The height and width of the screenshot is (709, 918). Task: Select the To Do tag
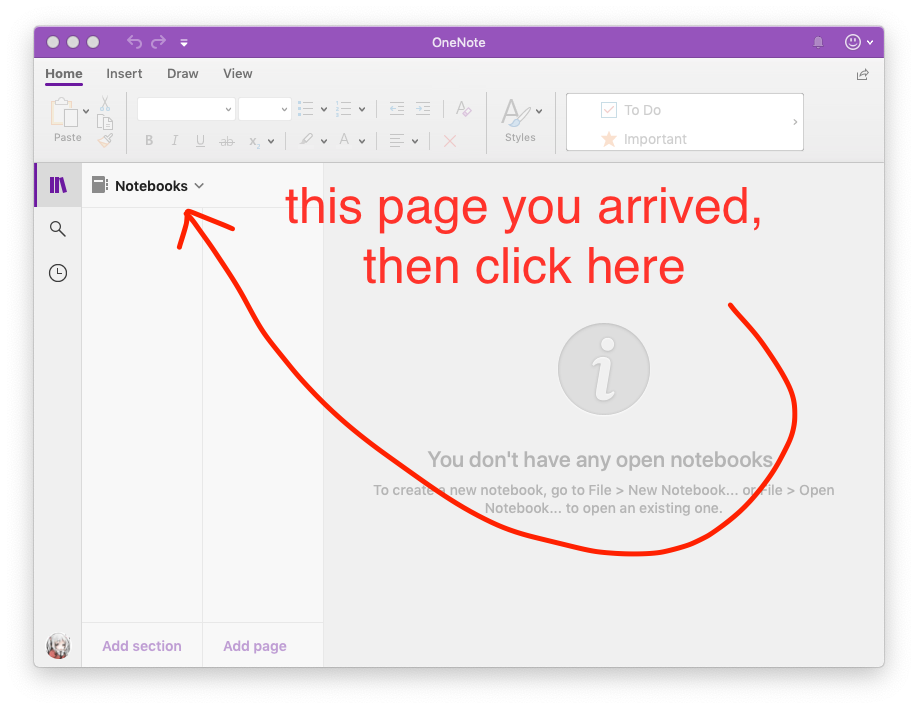click(631, 110)
